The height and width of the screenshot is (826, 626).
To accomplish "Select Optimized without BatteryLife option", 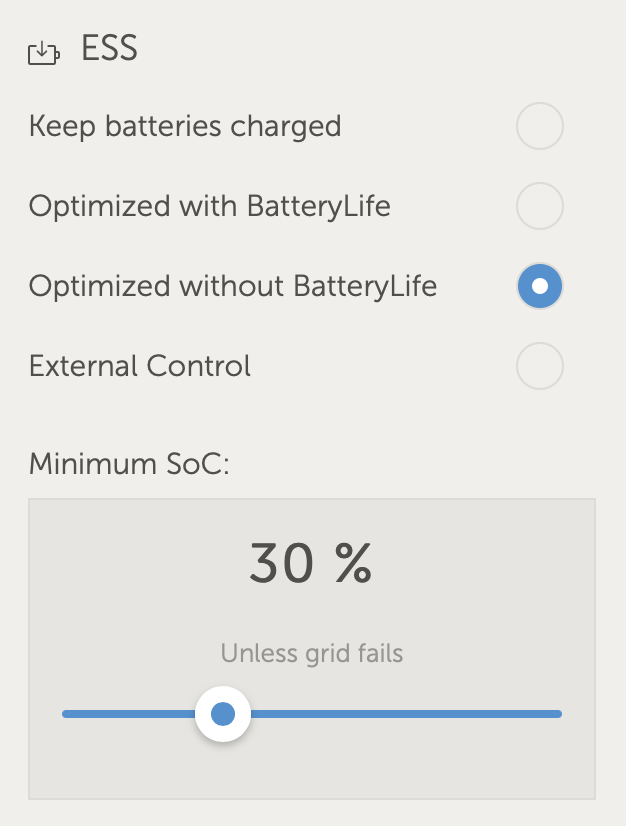I will pos(540,286).
